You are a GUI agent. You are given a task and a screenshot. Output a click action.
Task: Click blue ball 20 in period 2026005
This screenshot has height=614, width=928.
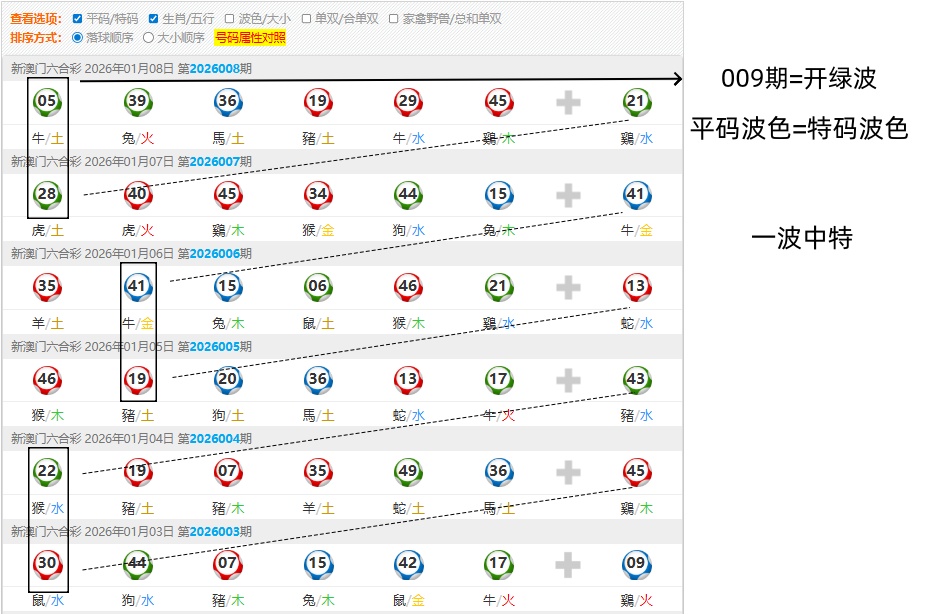pyautogui.click(x=227, y=379)
